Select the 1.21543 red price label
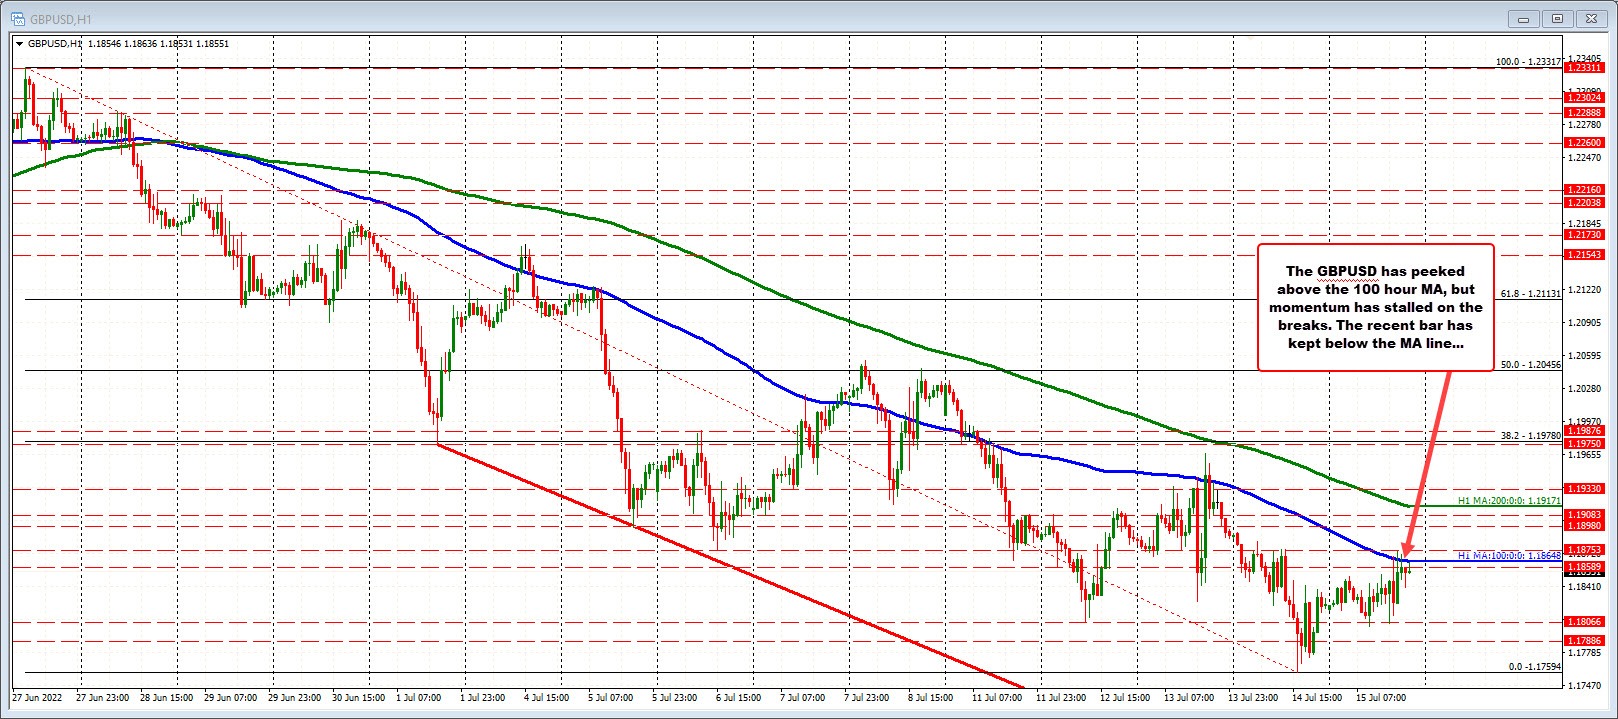Screen dimensions: 1618x719 [1584, 255]
